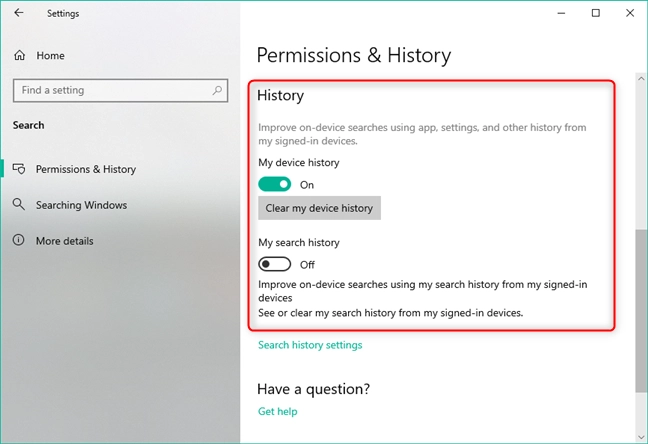Click the Search category heading in sidebar
The height and width of the screenshot is (444, 648).
[29, 125]
